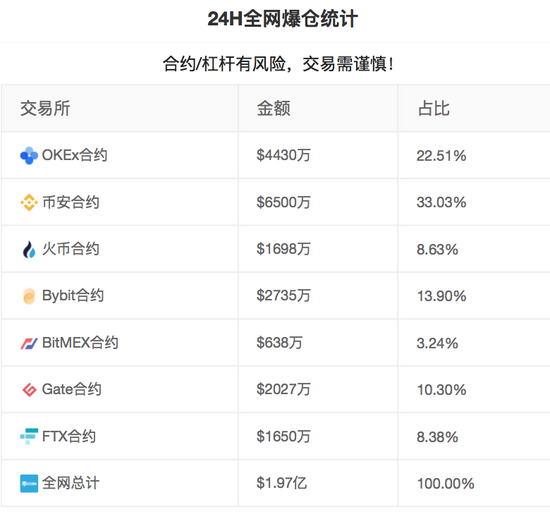
Task: Open the 币安合约 exchange name
Action: [x=71, y=202]
